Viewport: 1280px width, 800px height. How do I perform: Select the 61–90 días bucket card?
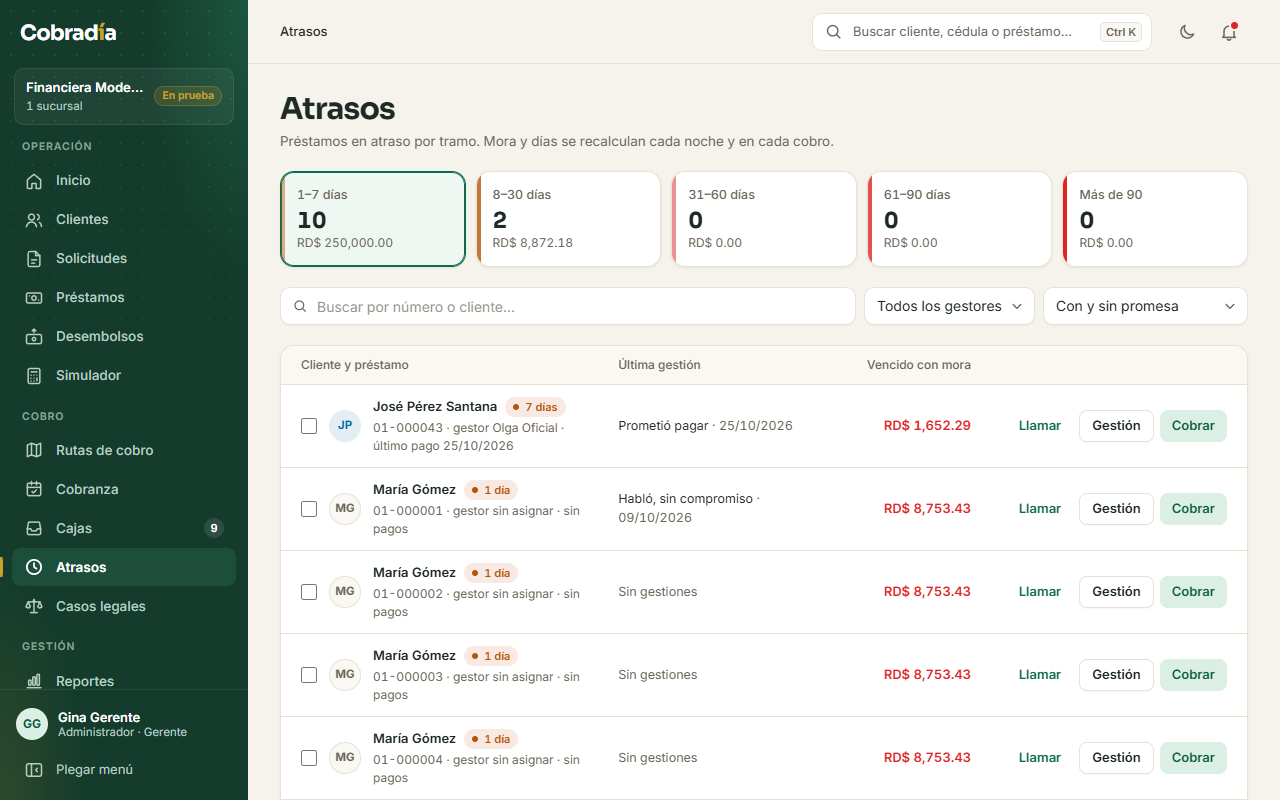tap(959, 219)
